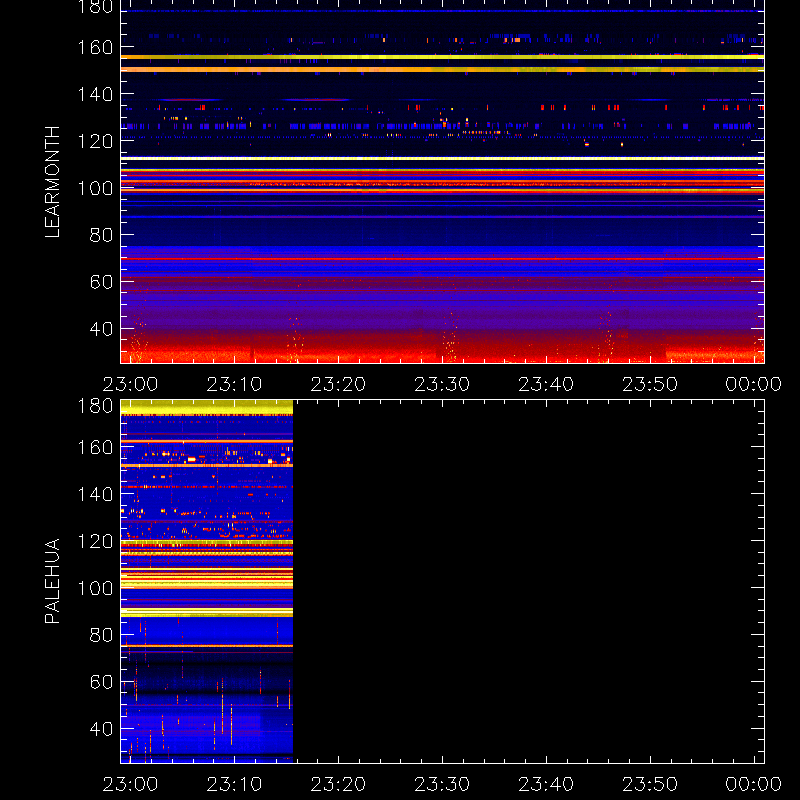
Task: Select the 160 tick label on the Learmonth plot
Action: point(95,47)
